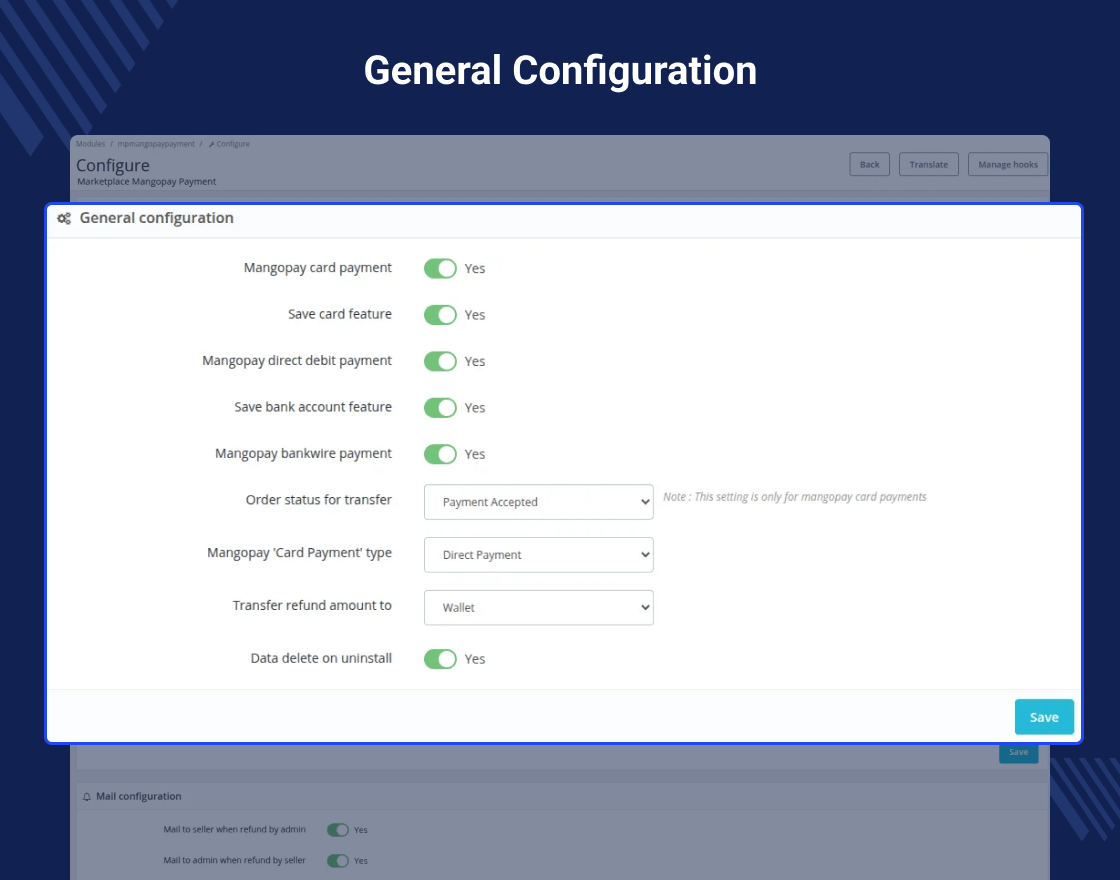The width and height of the screenshot is (1120, 880).
Task: Turn off Save card feature switch
Action: [440, 315]
